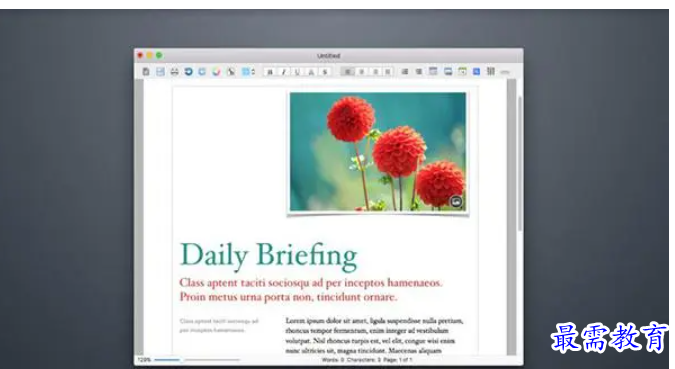Justify the text alignment
This screenshot has width=675, height=369.
click(388, 72)
